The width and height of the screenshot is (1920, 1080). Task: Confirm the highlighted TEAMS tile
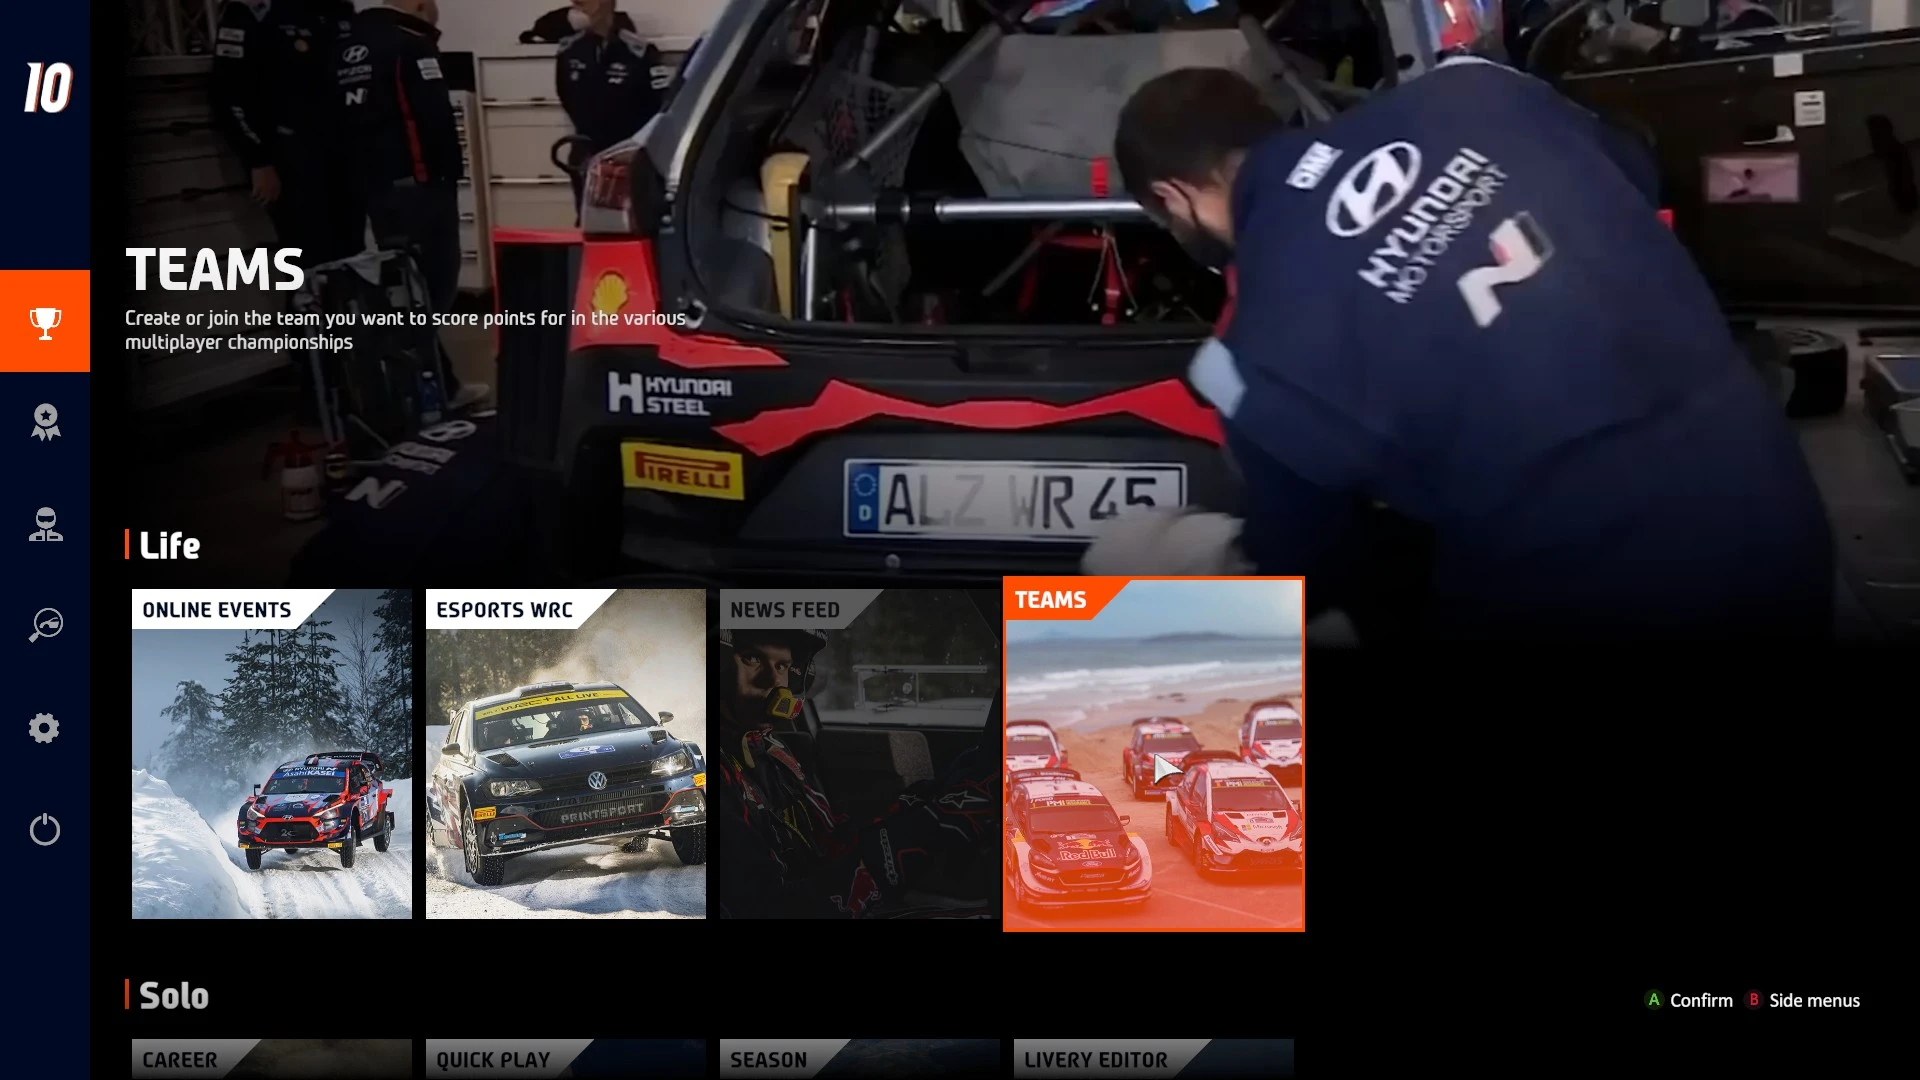tap(1152, 755)
